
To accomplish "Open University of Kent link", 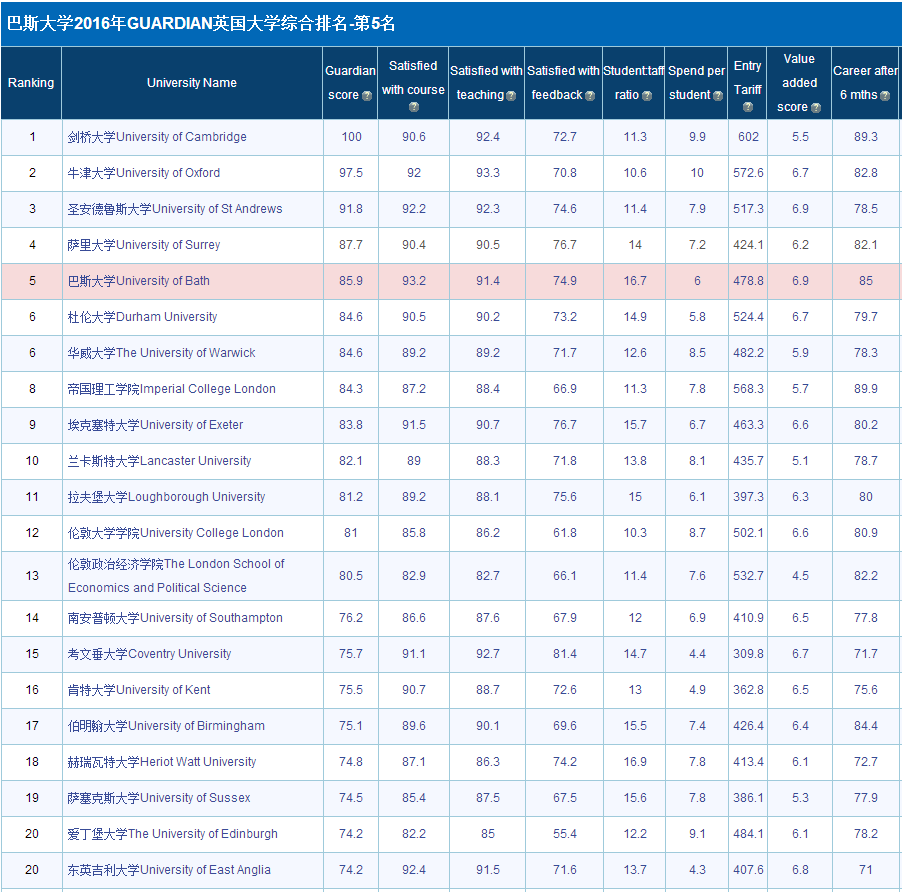I will click(x=139, y=690).
